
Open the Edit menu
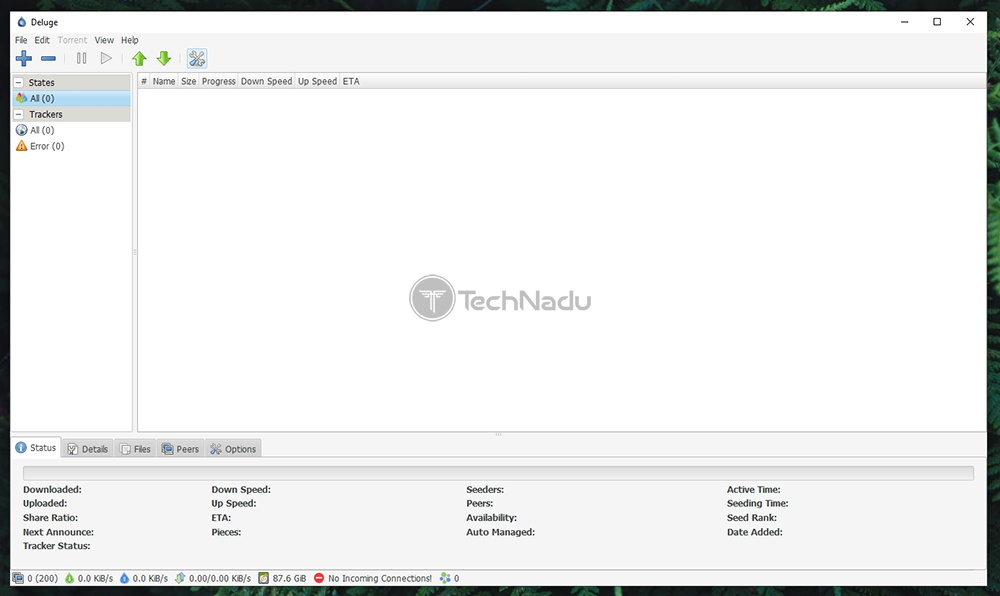(x=42, y=40)
